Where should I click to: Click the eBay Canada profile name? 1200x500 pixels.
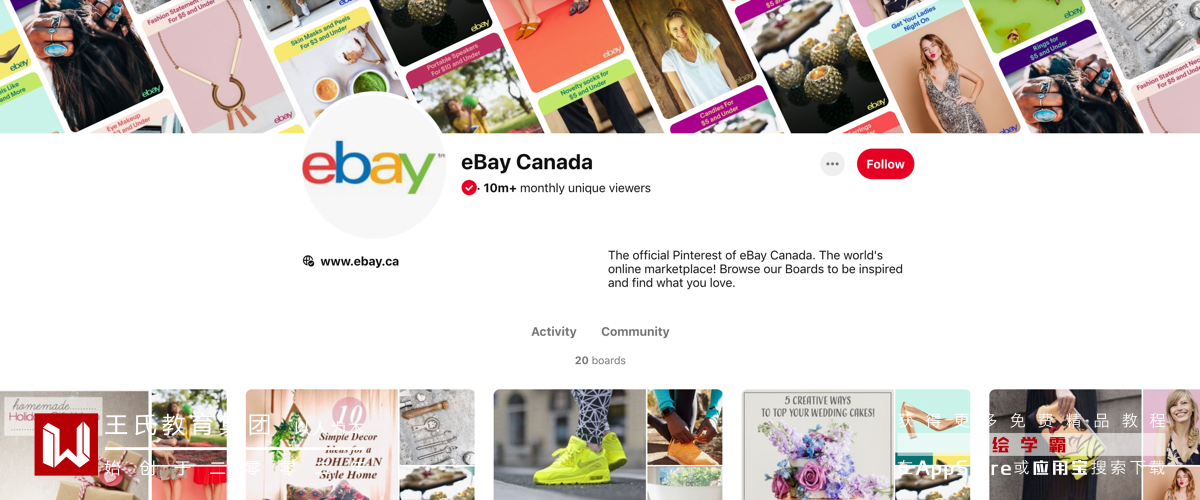pyautogui.click(x=526, y=162)
